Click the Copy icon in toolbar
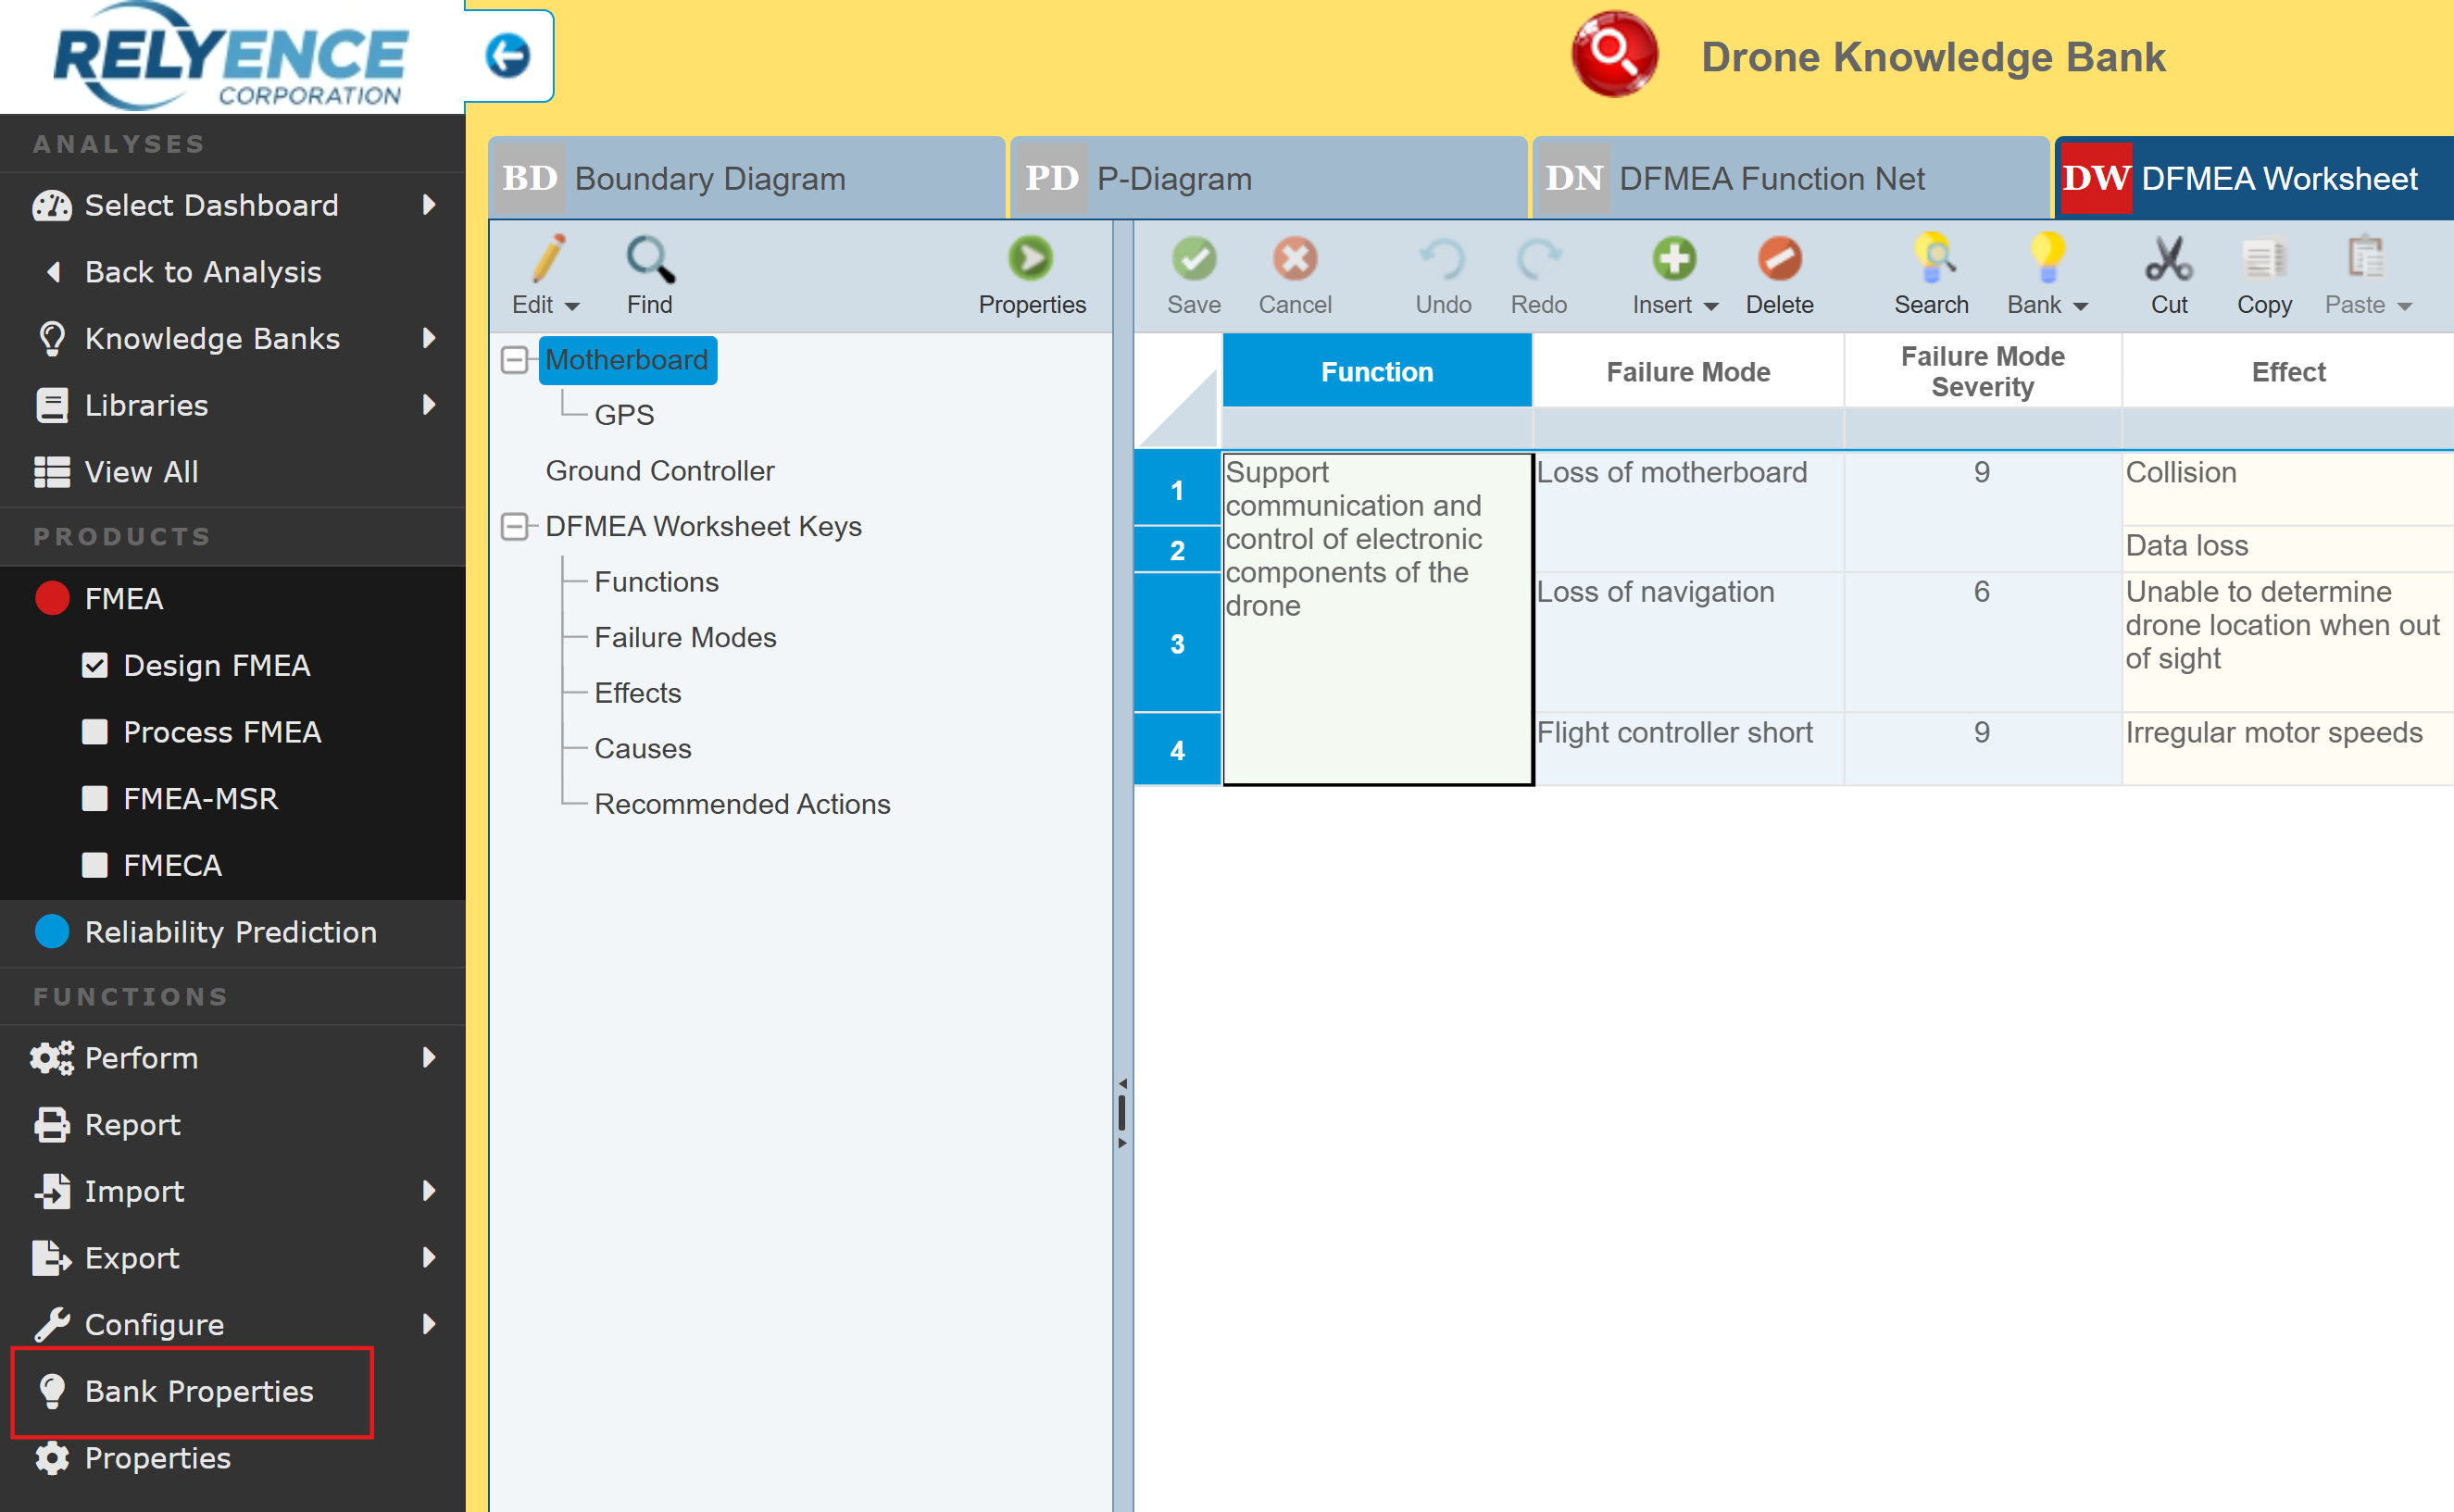Screen dimensions: 2454x1512 [2264, 260]
